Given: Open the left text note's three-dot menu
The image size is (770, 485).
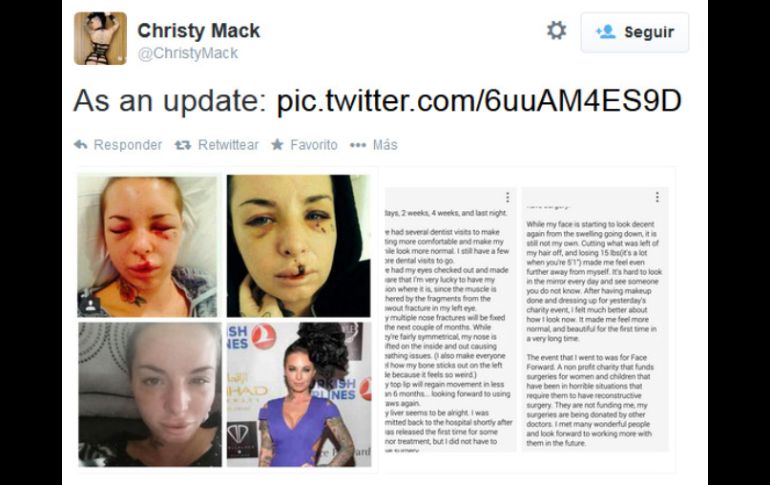Looking at the screenshot, I should point(508,197).
